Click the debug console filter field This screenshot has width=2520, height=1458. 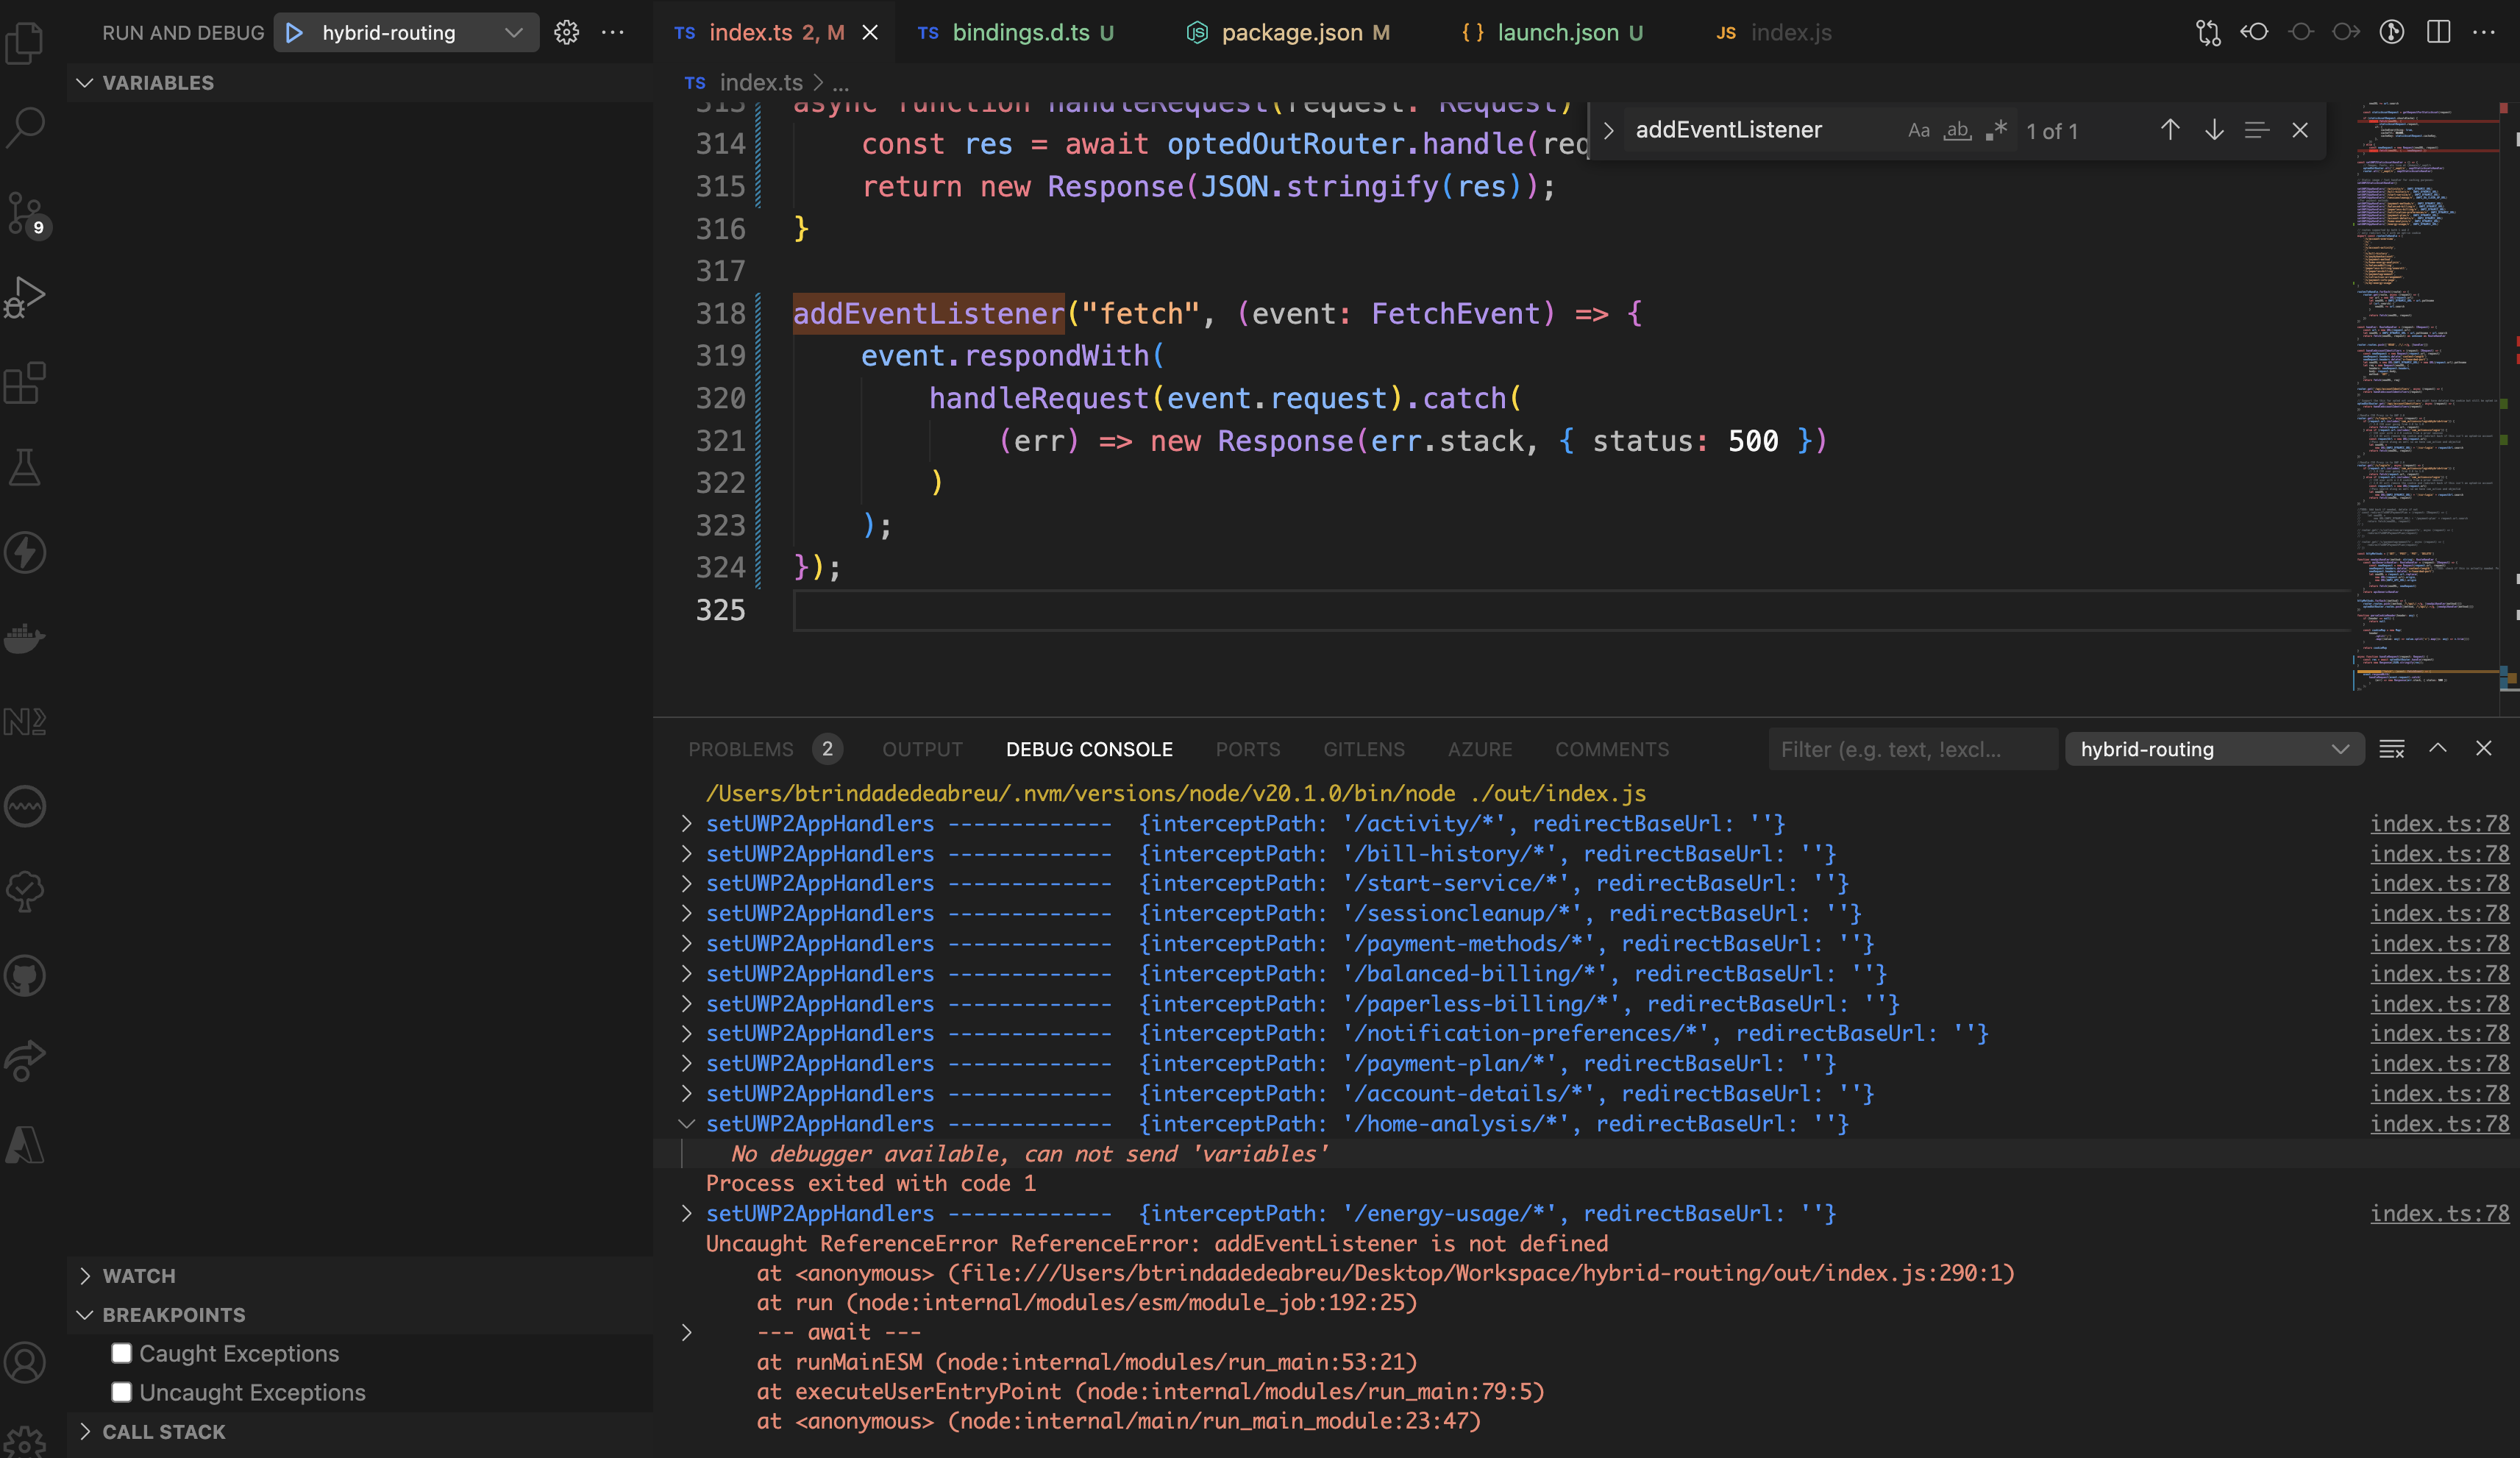(1910, 749)
